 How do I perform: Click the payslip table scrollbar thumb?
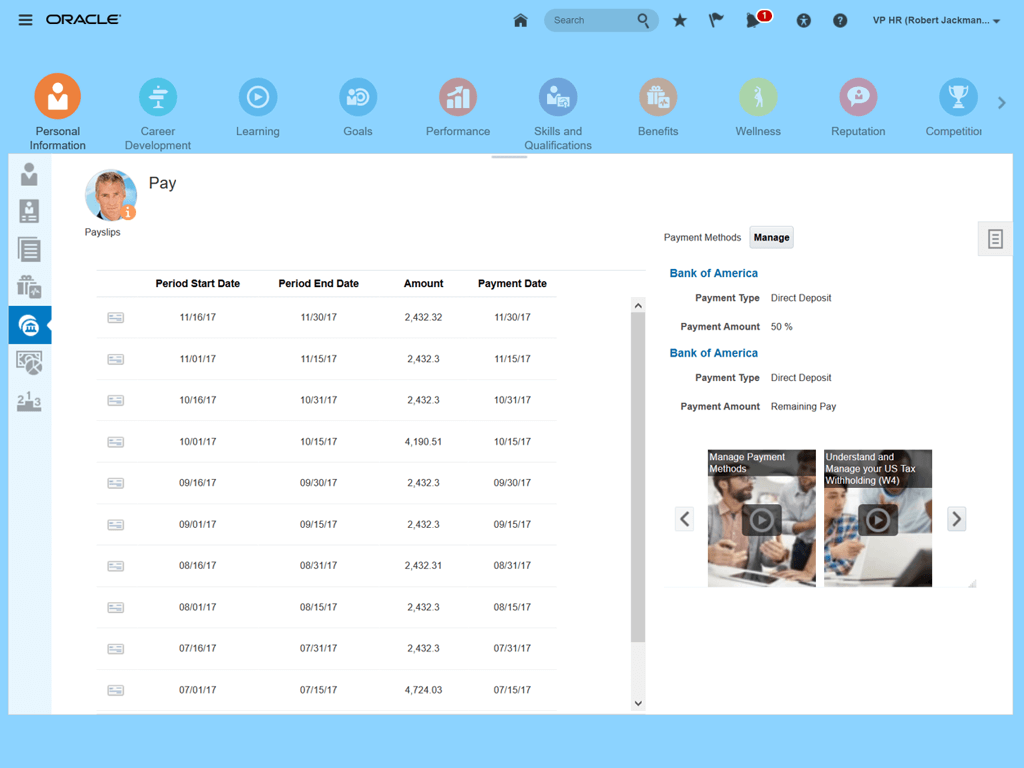pos(638,477)
